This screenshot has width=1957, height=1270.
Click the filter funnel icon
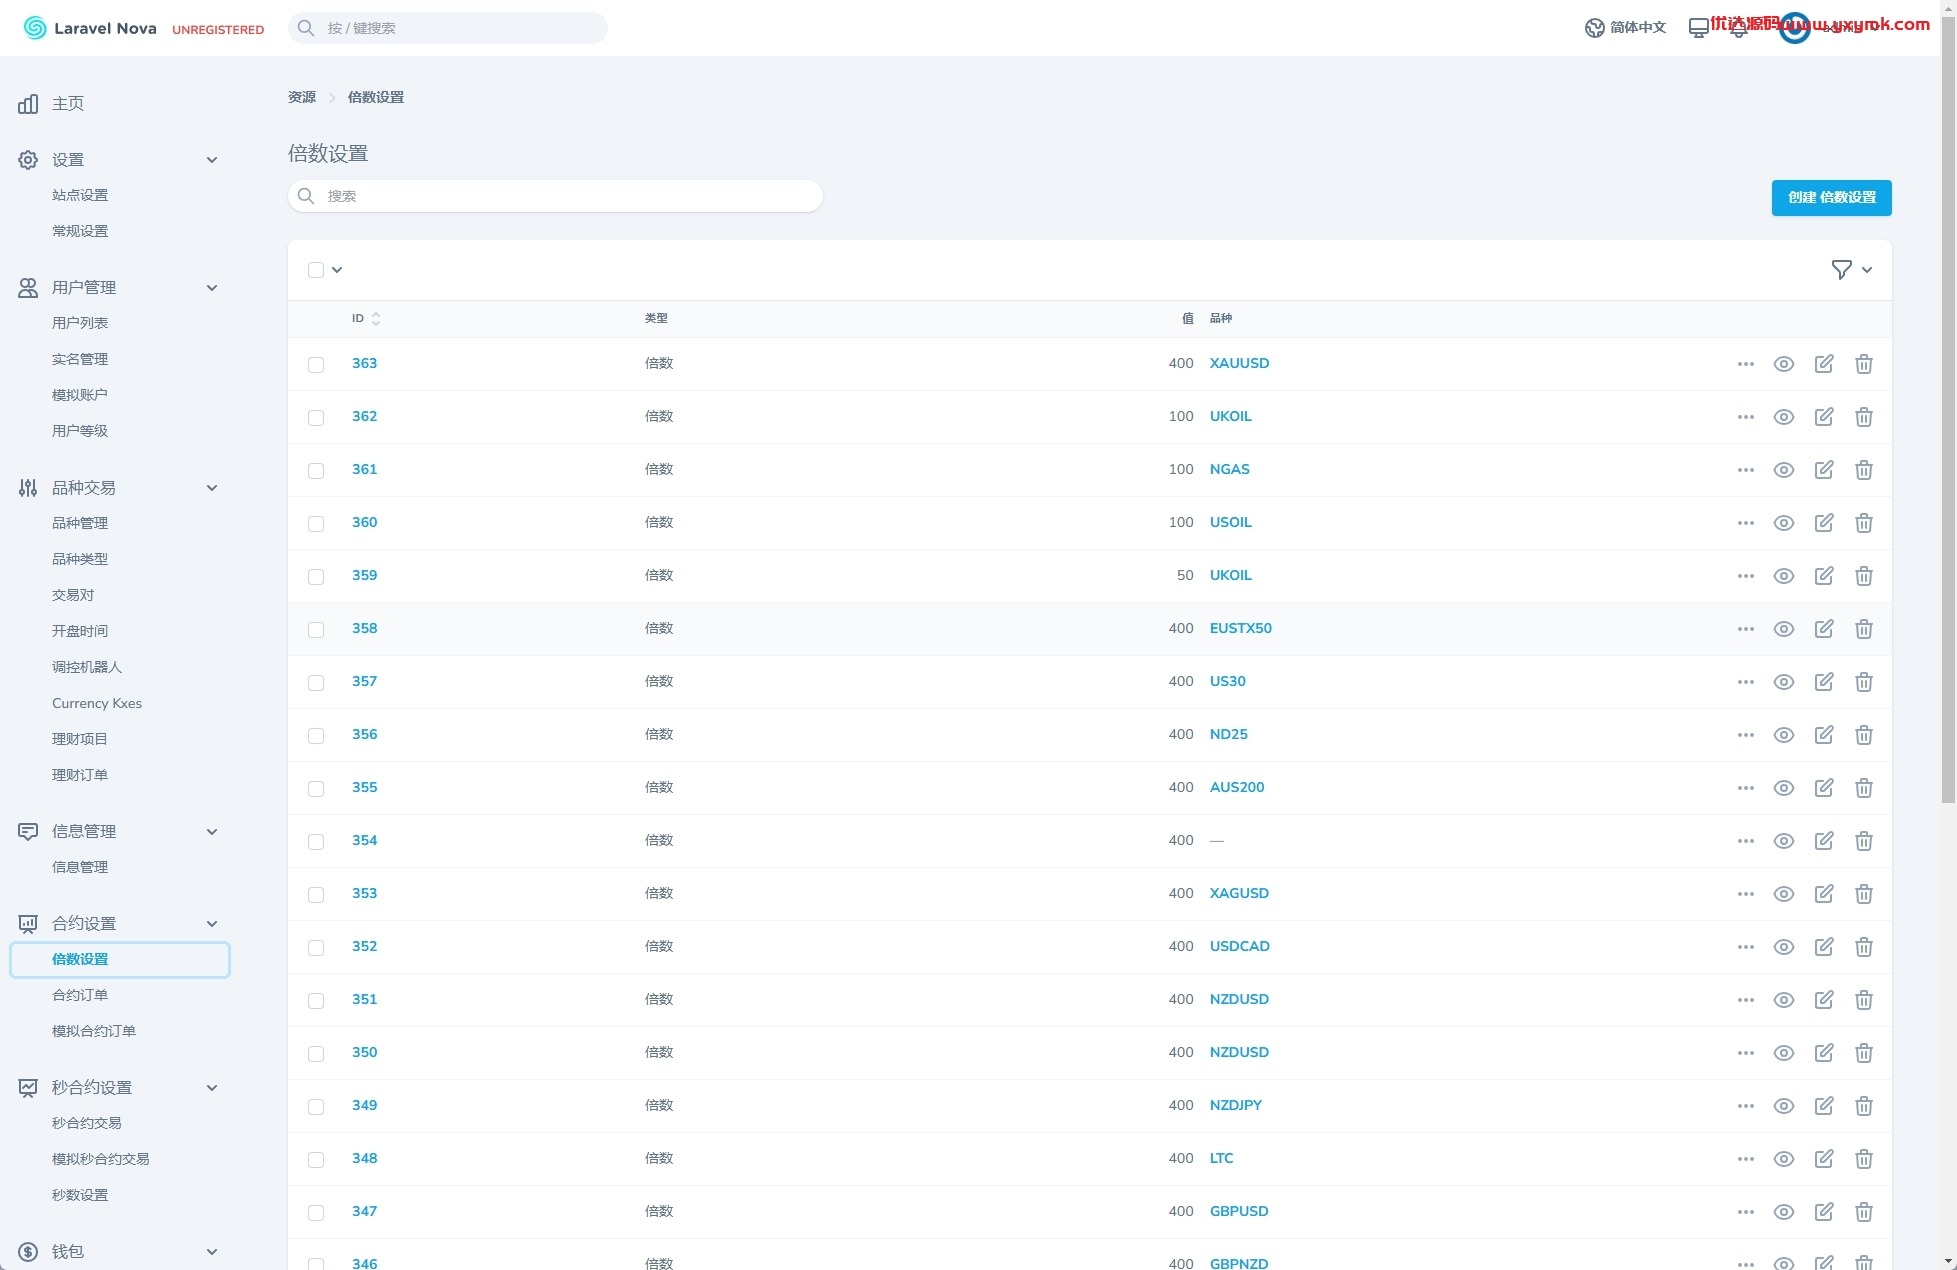1841,269
